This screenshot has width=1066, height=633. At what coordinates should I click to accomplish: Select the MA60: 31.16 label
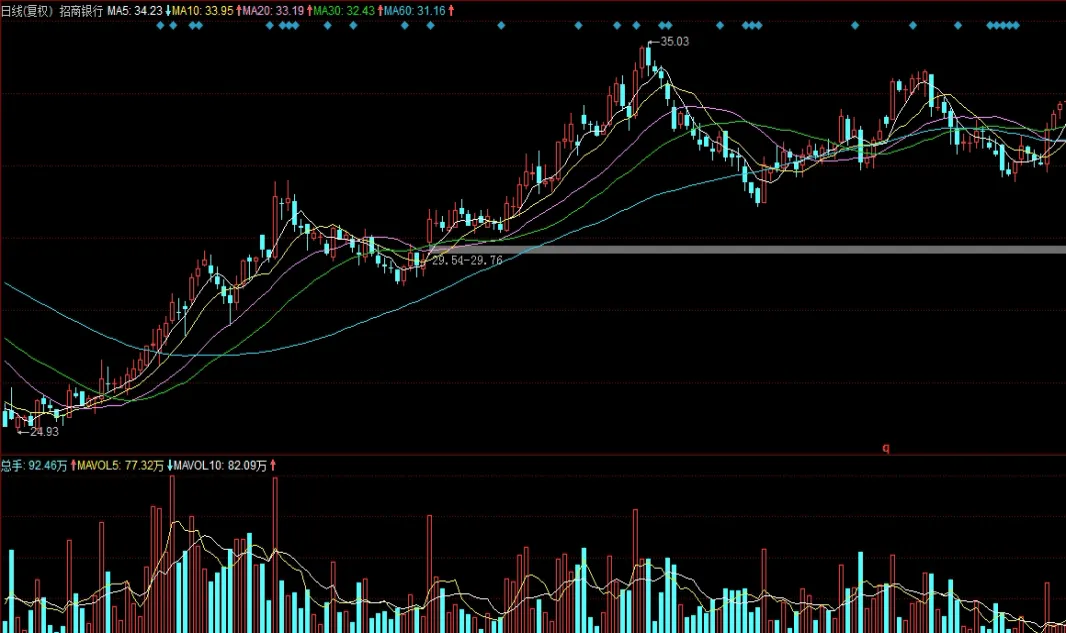(413, 9)
